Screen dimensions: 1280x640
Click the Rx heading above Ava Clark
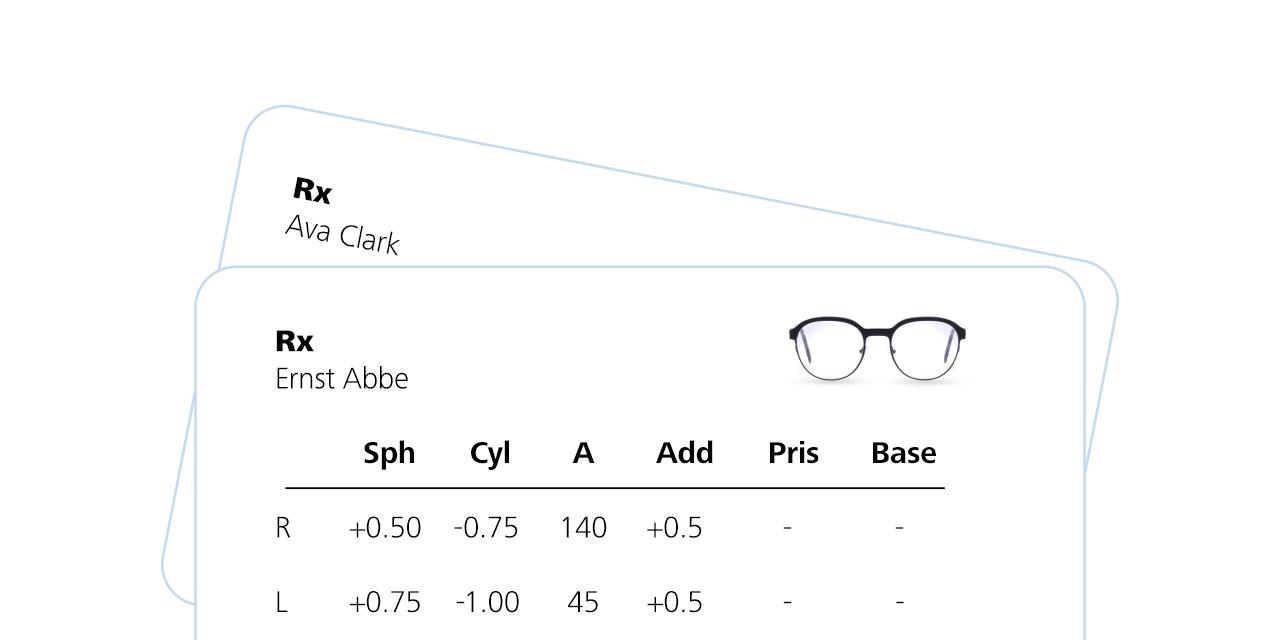tap(312, 190)
